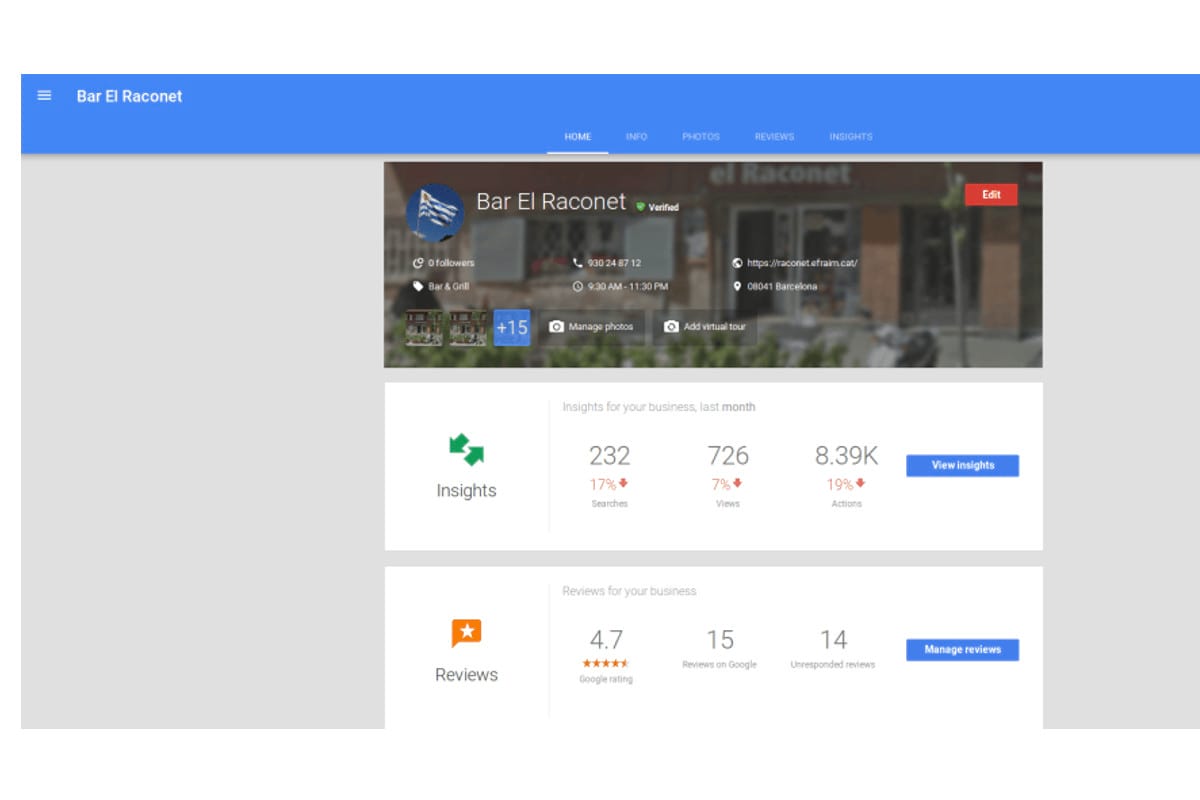Viewport: 1200px width, 800px height.
Task: Click the camera icon in Add virtual tour
Action: pyautogui.click(x=671, y=326)
